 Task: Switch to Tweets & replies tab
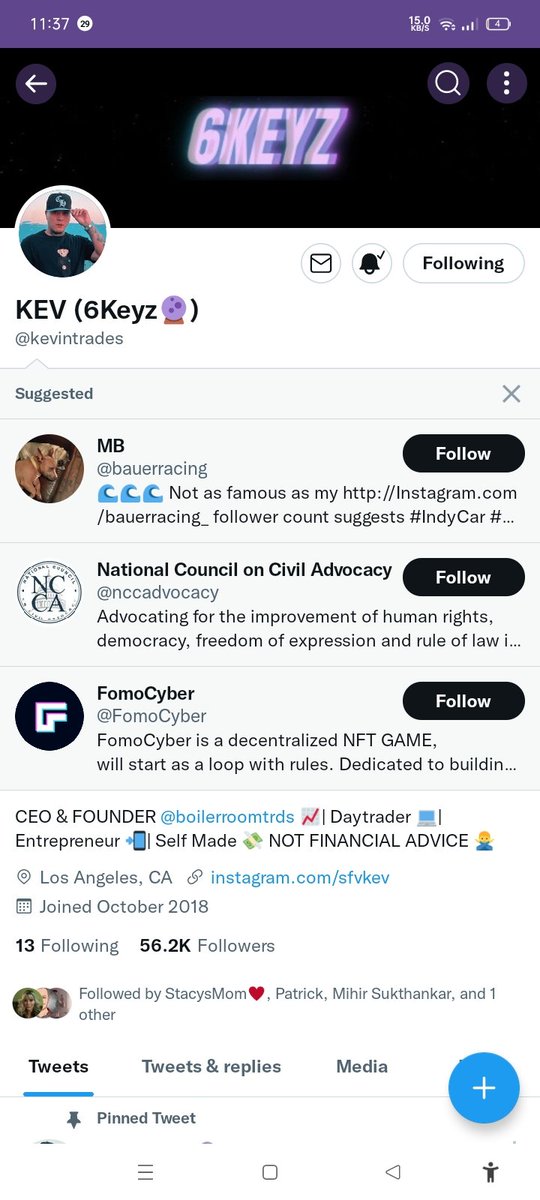[x=211, y=1066]
